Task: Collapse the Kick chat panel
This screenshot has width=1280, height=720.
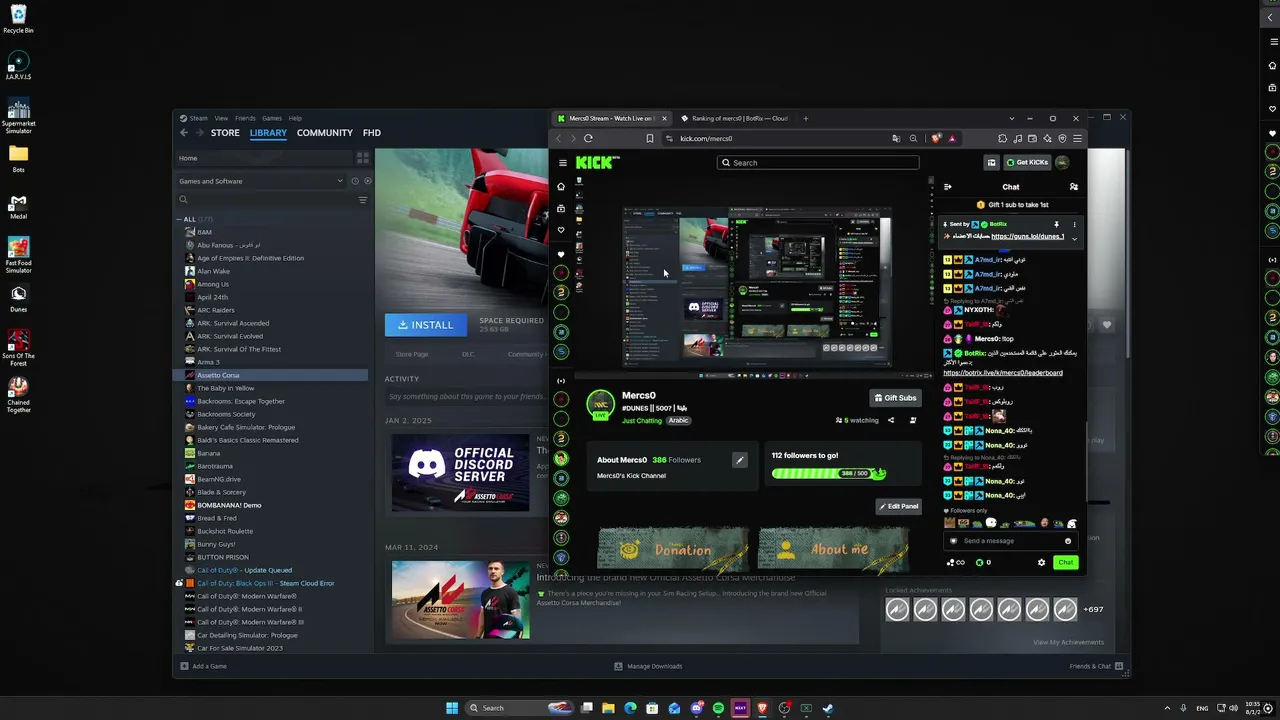Action: tap(948, 187)
